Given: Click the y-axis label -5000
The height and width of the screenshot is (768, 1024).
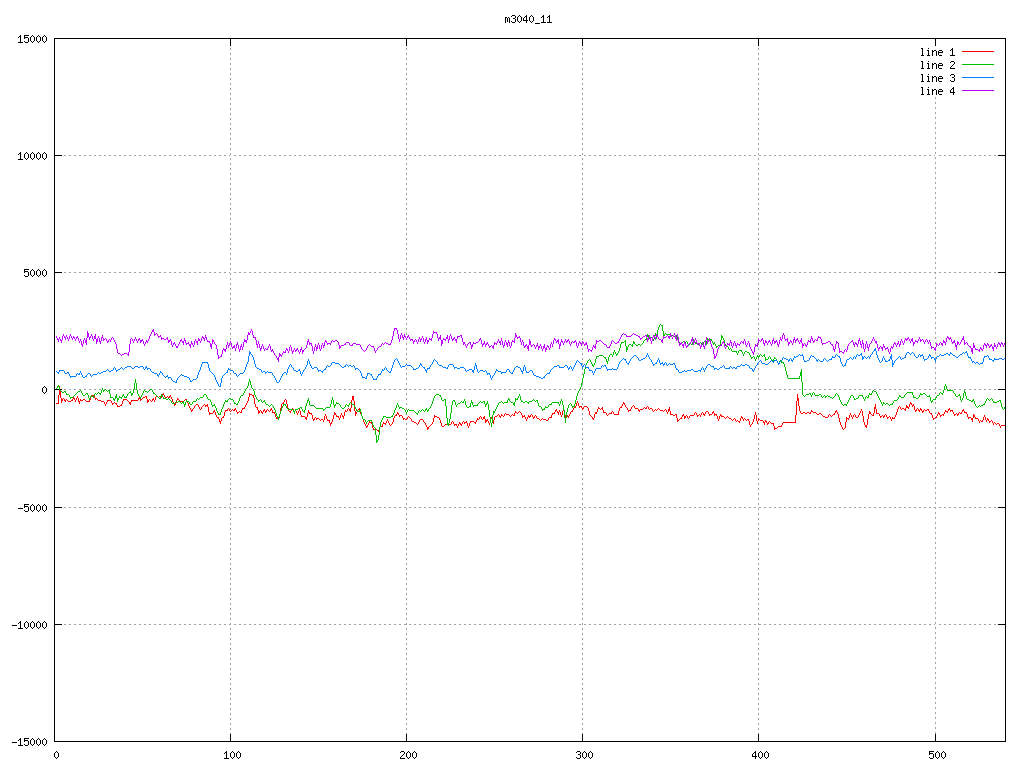Looking at the screenshot, I should (32, 507).
